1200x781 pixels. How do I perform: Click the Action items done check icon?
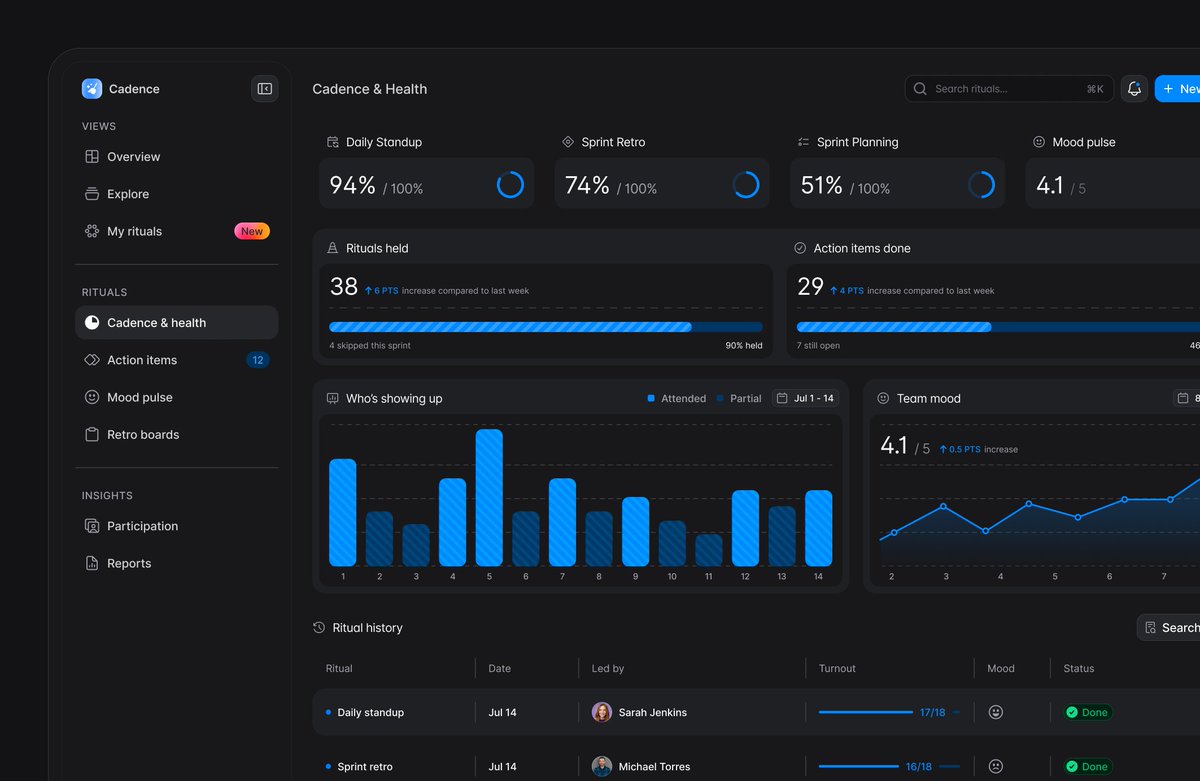pos(800,248)
